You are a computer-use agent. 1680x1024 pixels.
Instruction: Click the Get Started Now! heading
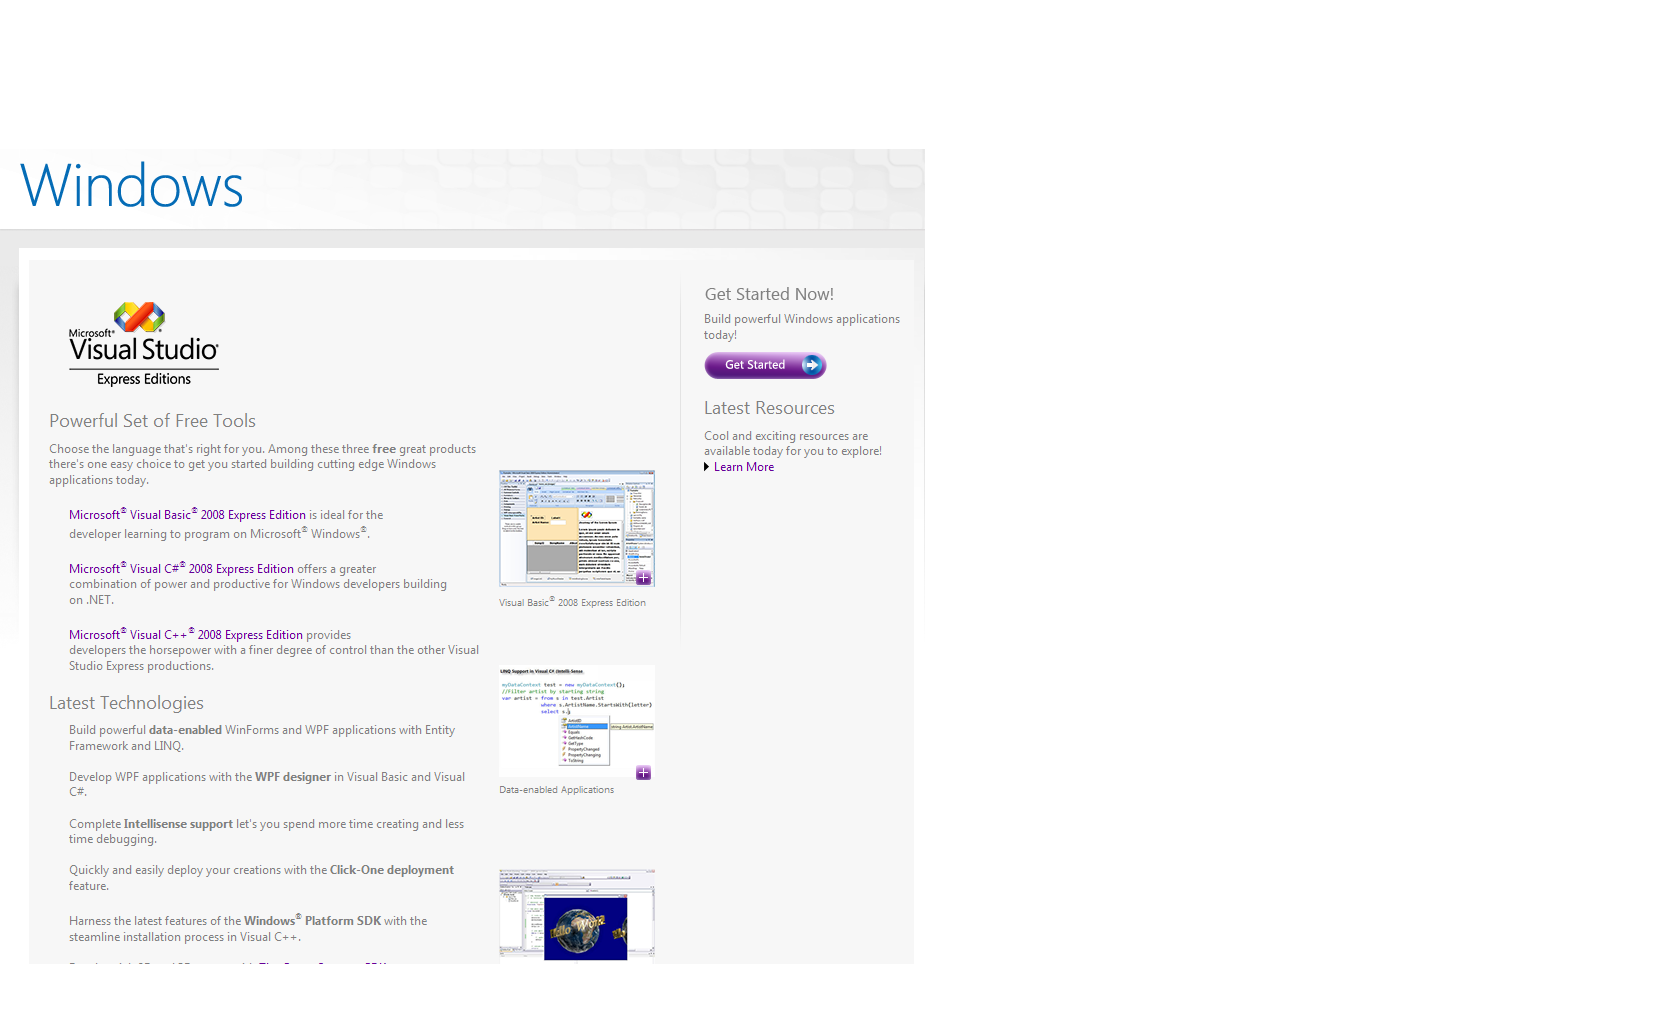(768, 294)
